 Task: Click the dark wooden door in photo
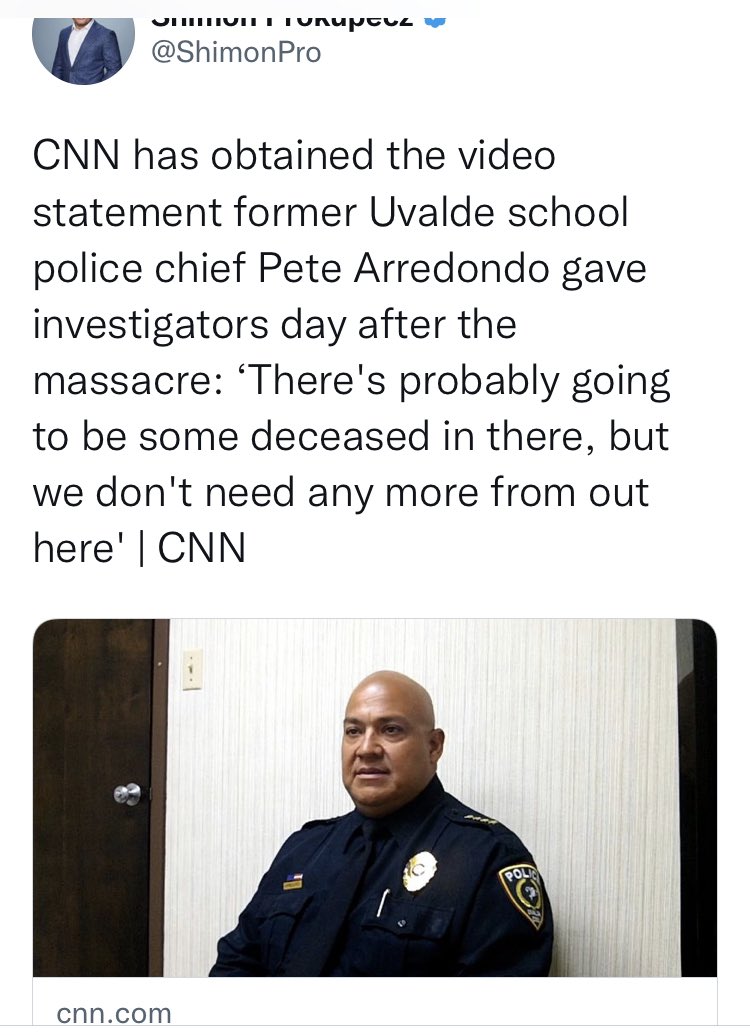[x=99, y=797]
